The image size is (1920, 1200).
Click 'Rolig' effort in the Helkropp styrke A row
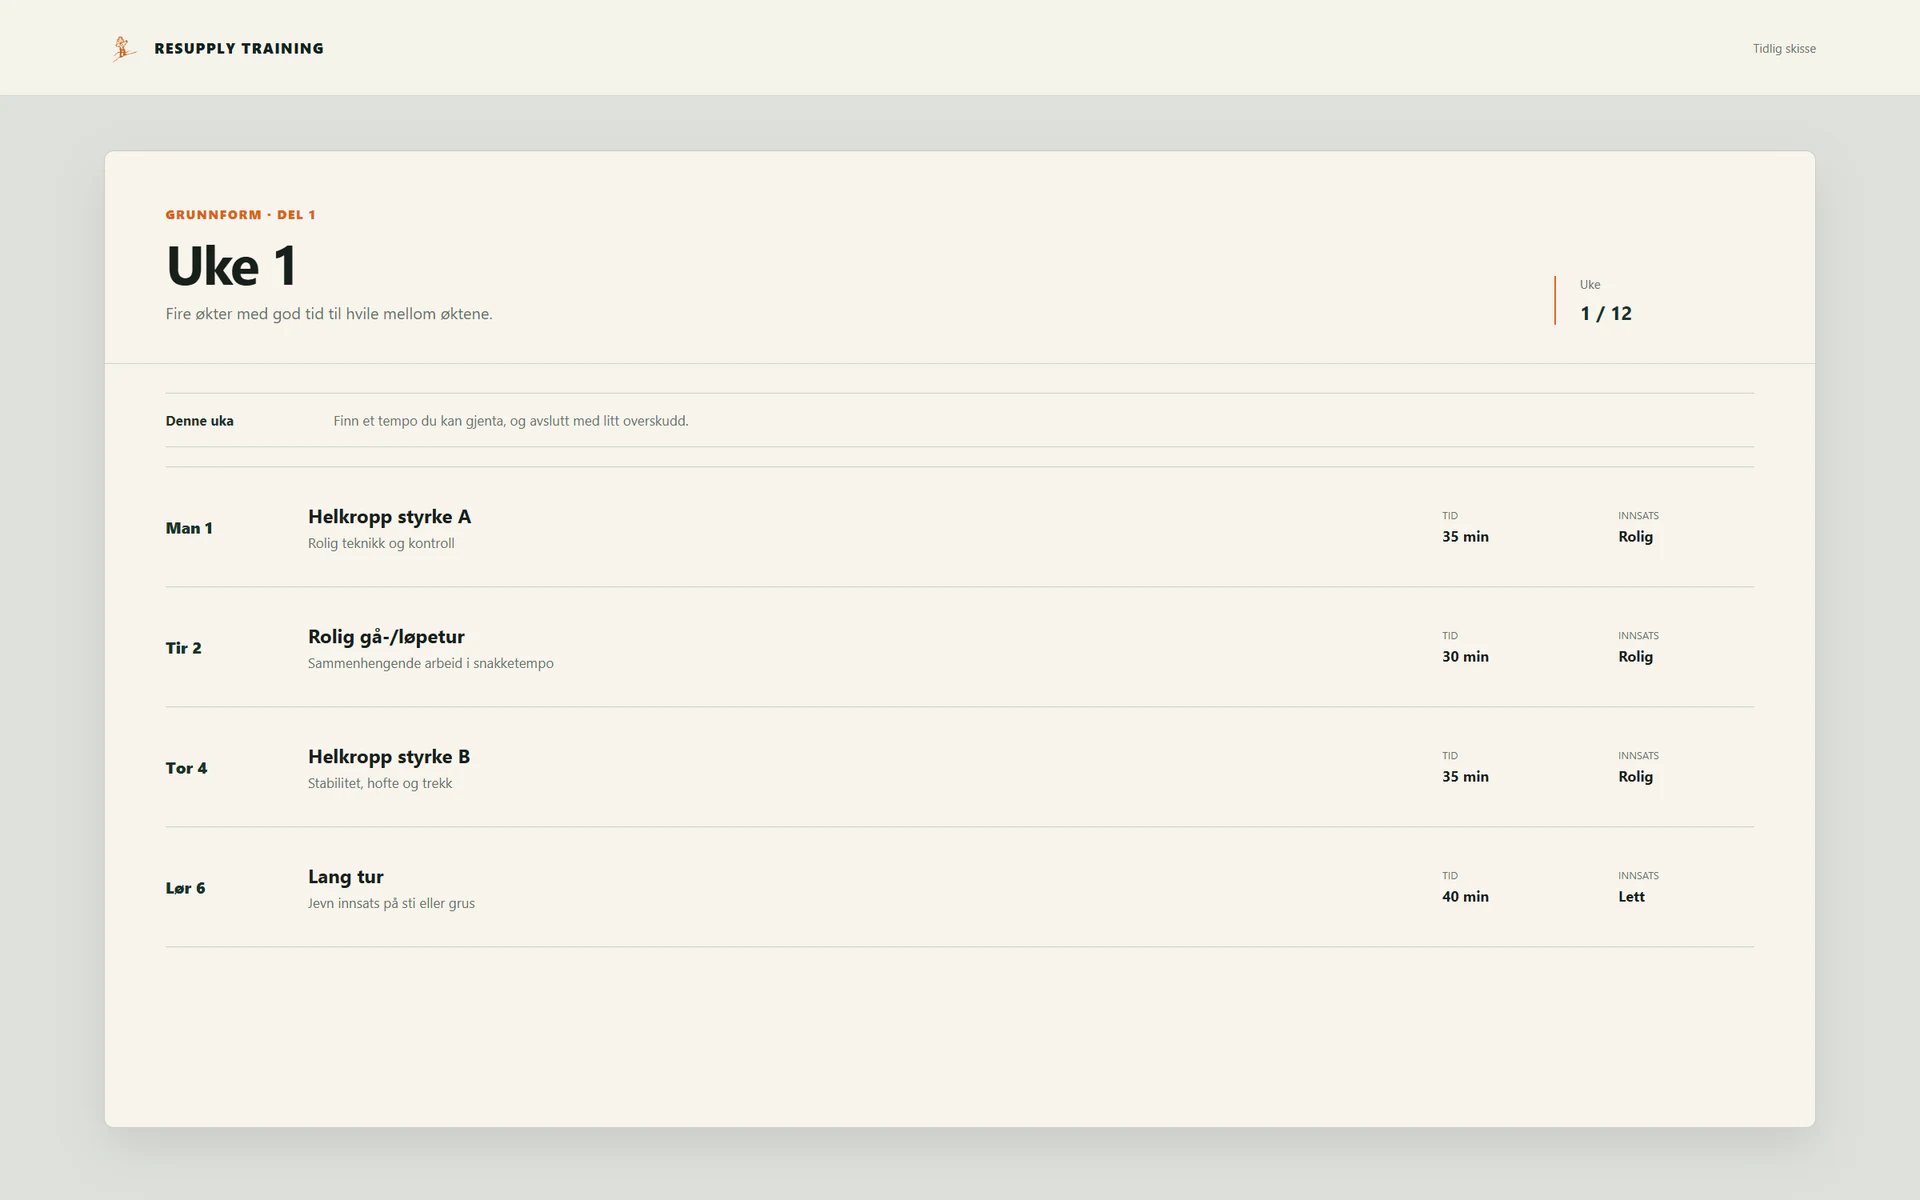[x=1635, y=537]
